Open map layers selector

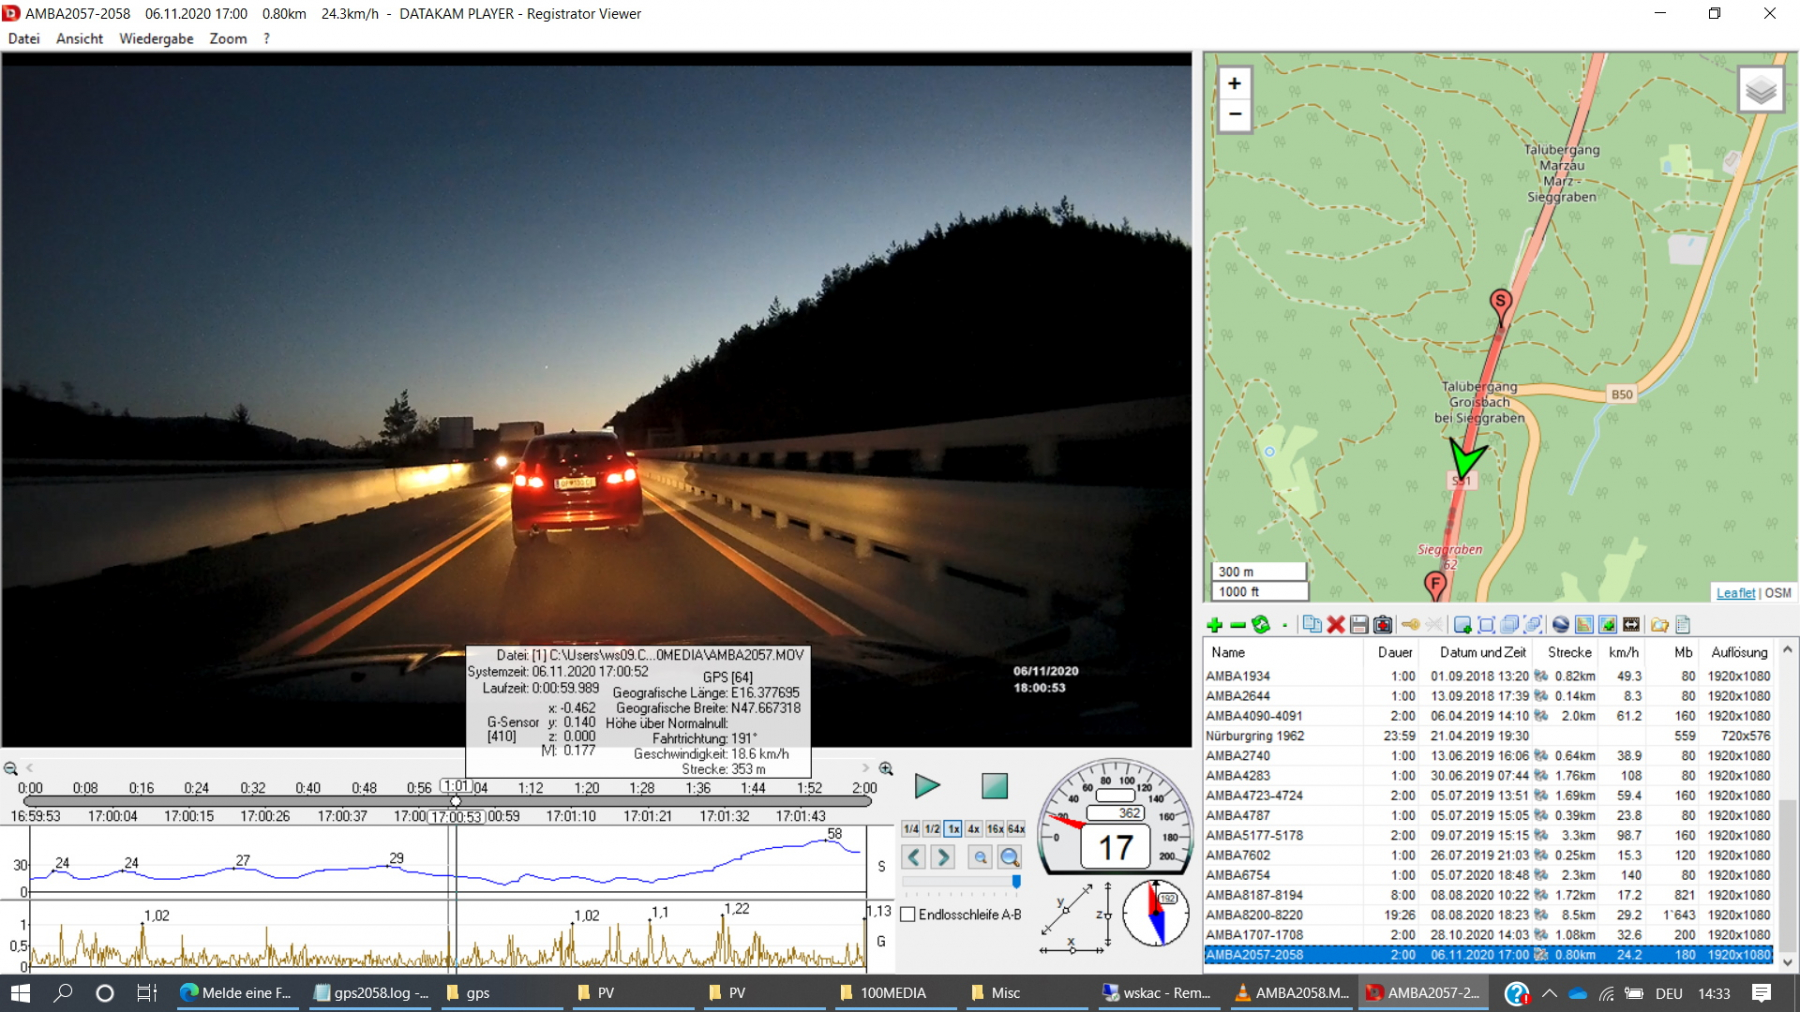1760,91
